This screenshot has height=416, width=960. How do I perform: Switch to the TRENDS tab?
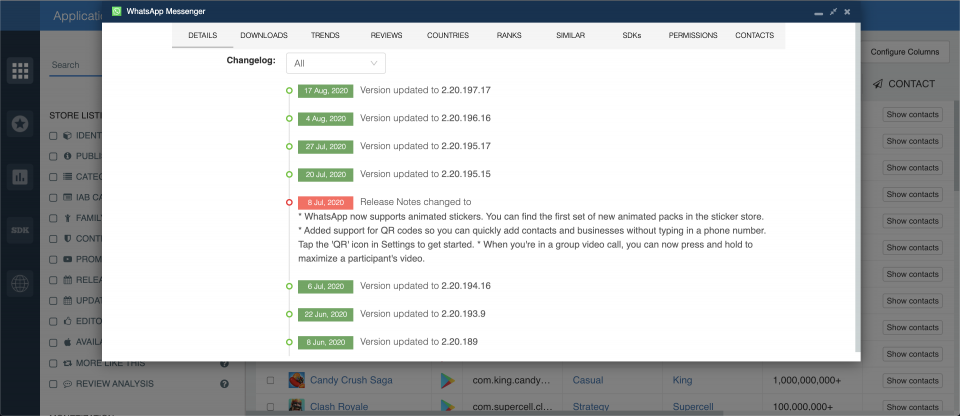(325, 36)
